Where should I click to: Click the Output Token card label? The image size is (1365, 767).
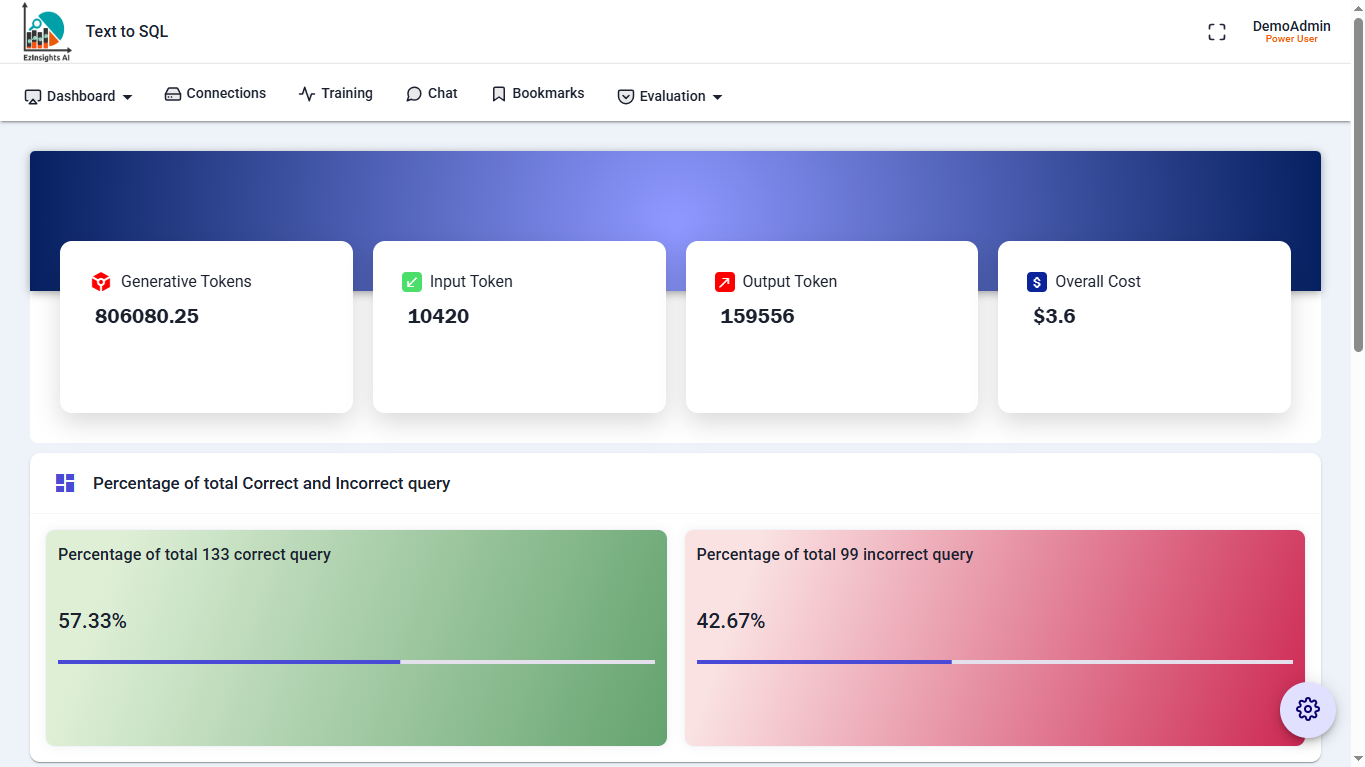[790, 282]
